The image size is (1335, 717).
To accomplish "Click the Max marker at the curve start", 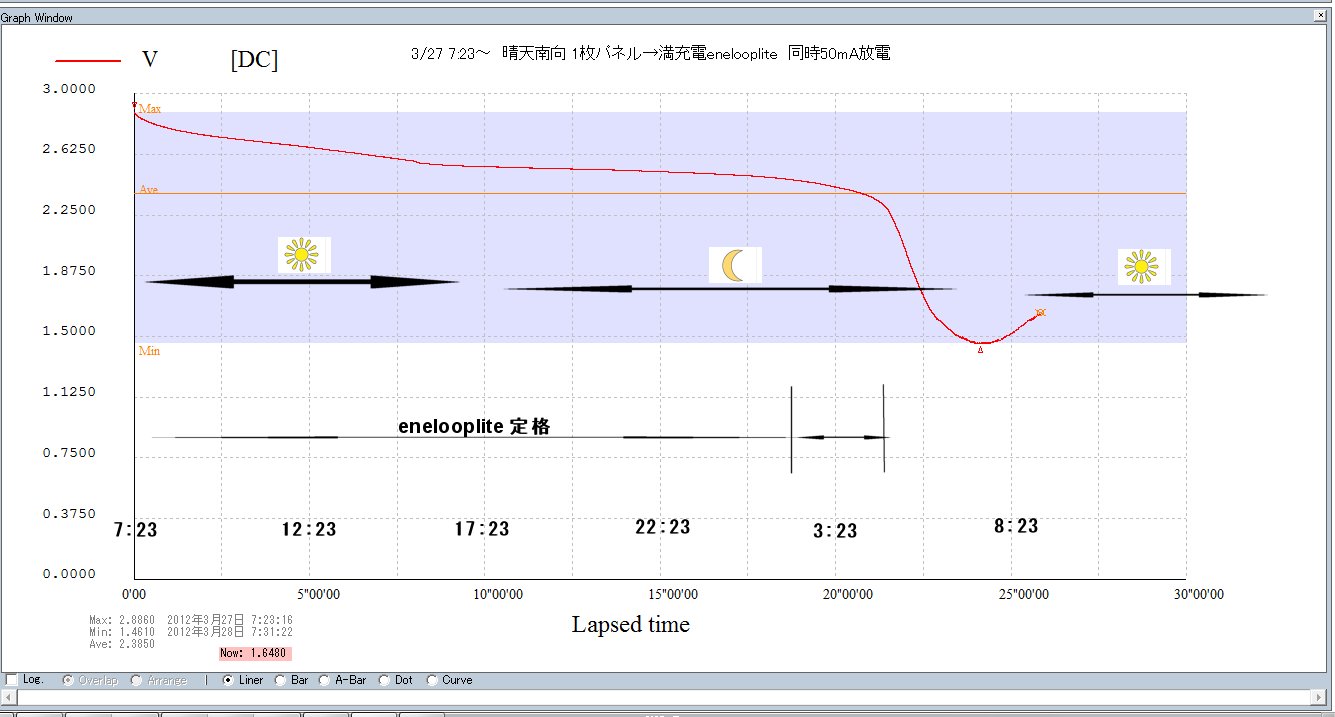I will 134,105.
